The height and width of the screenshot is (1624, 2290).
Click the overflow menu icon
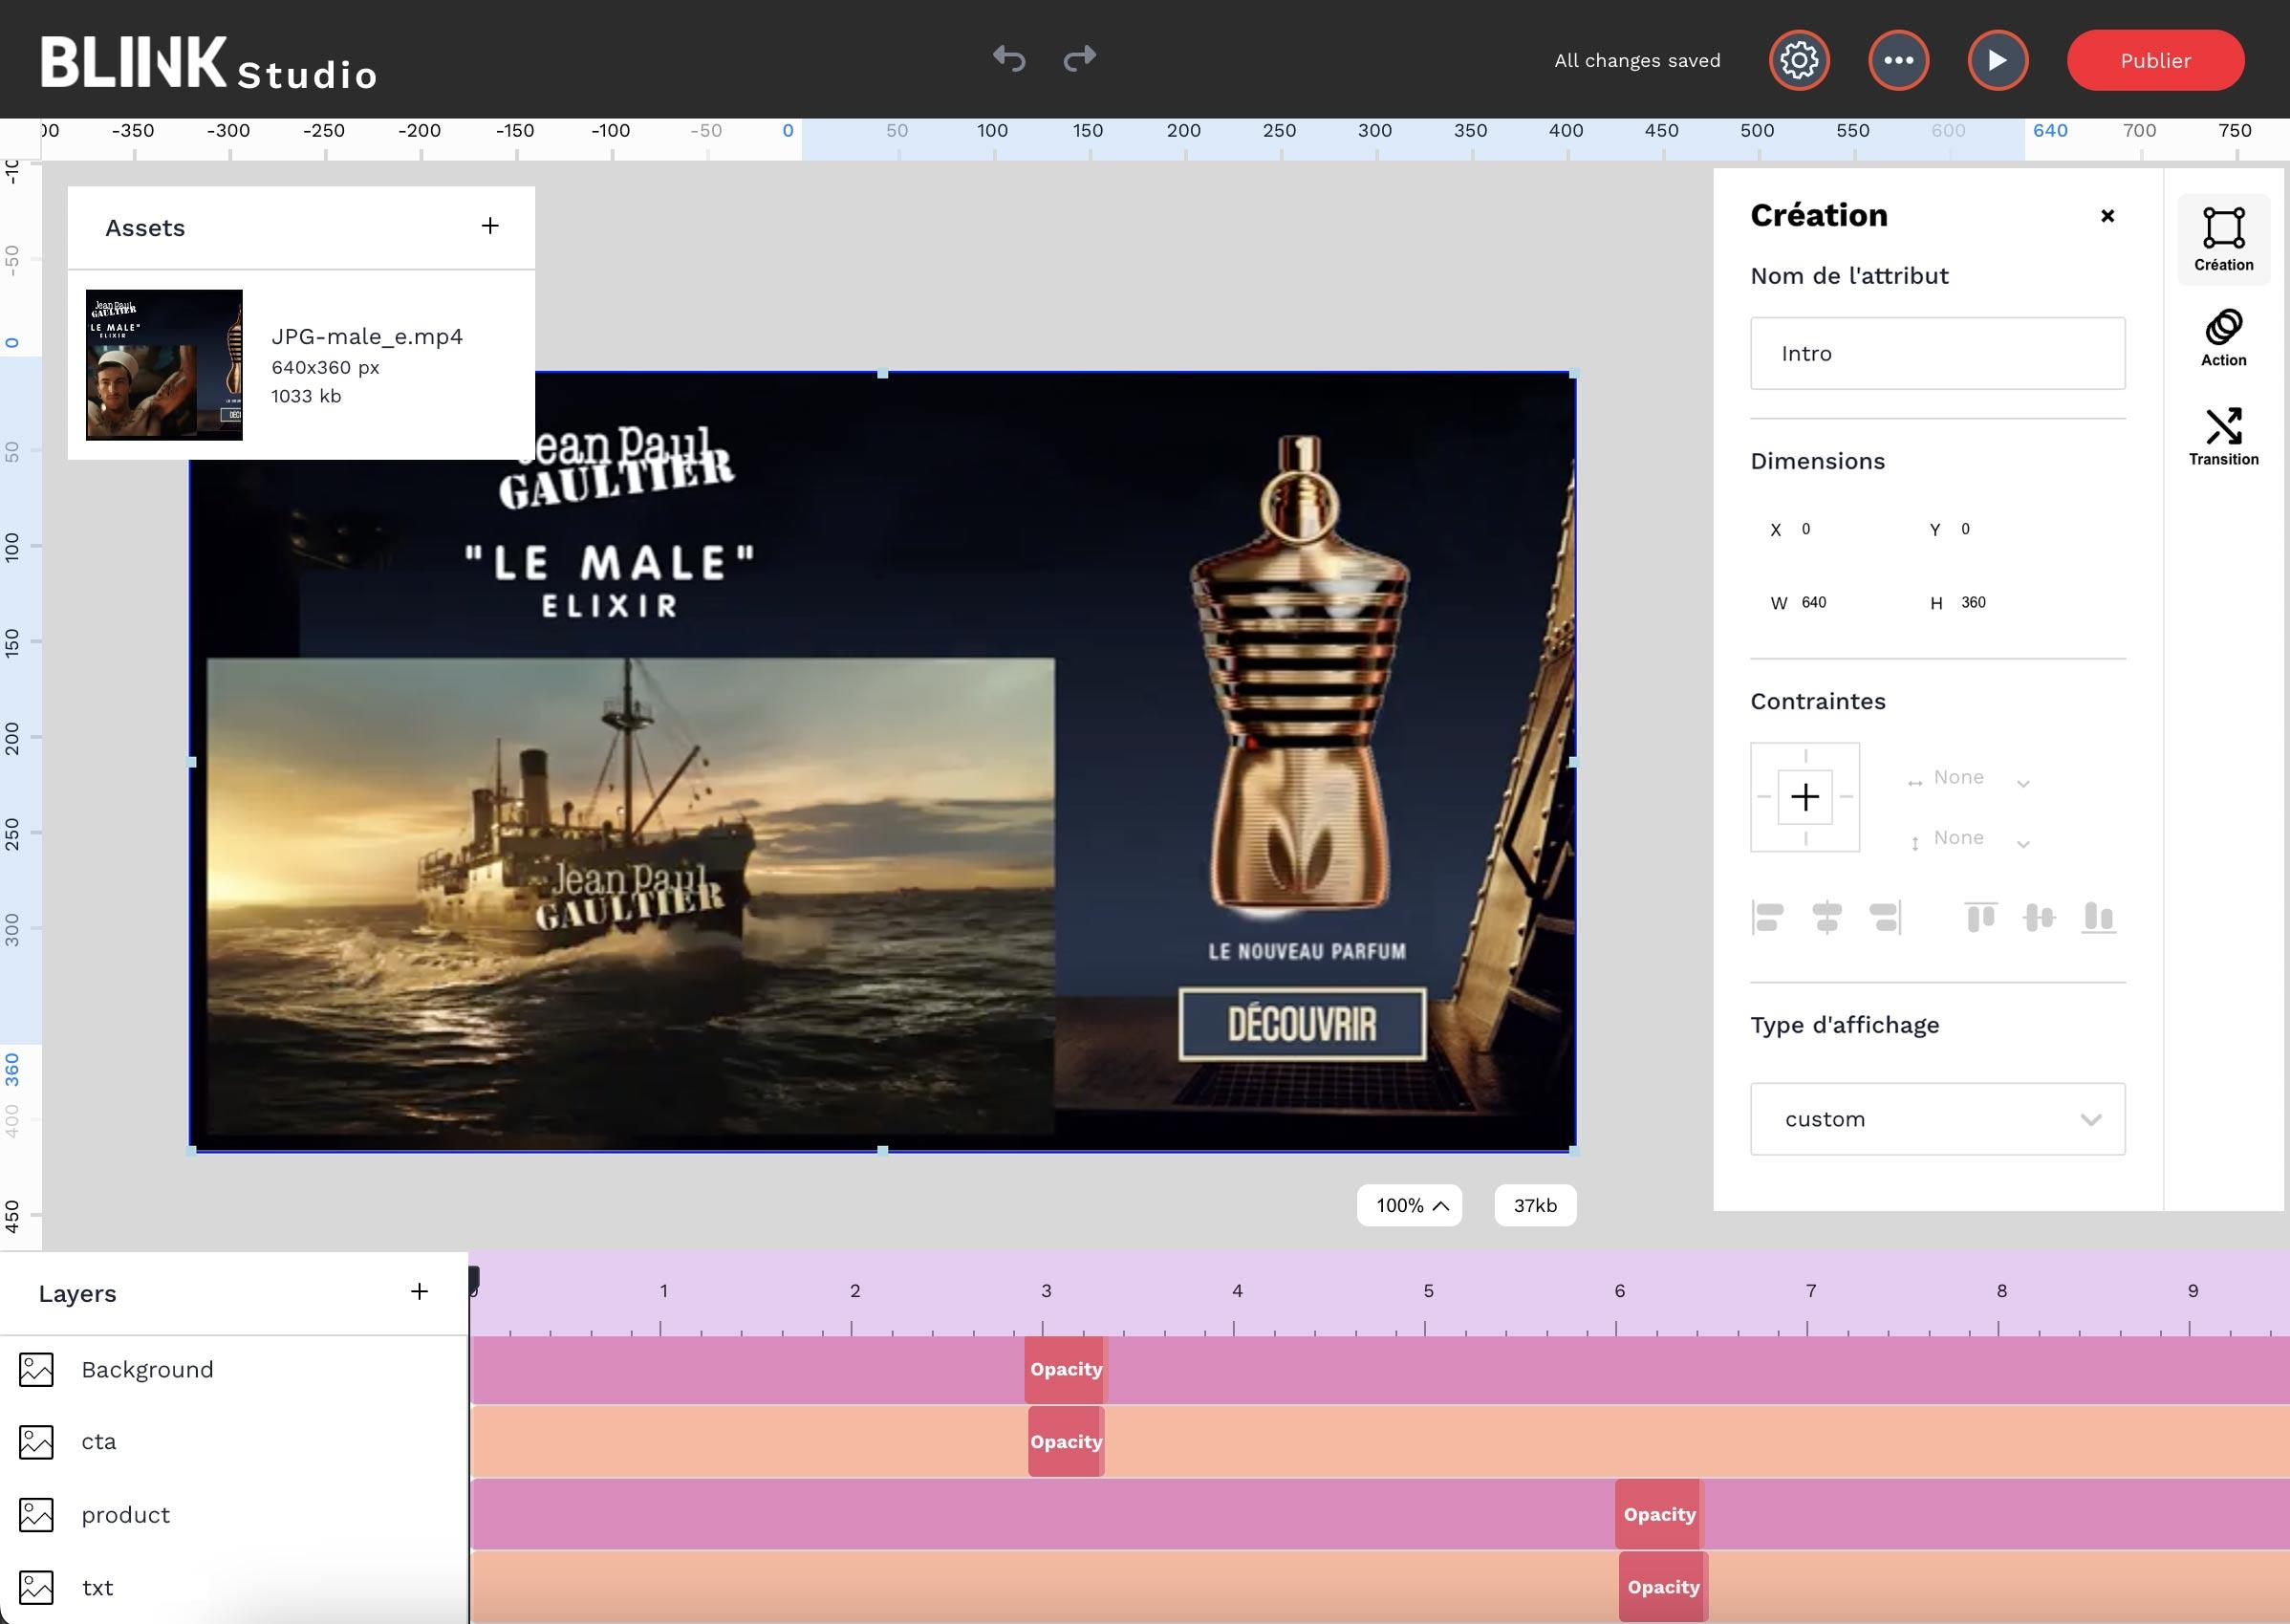pos(1898,60)
